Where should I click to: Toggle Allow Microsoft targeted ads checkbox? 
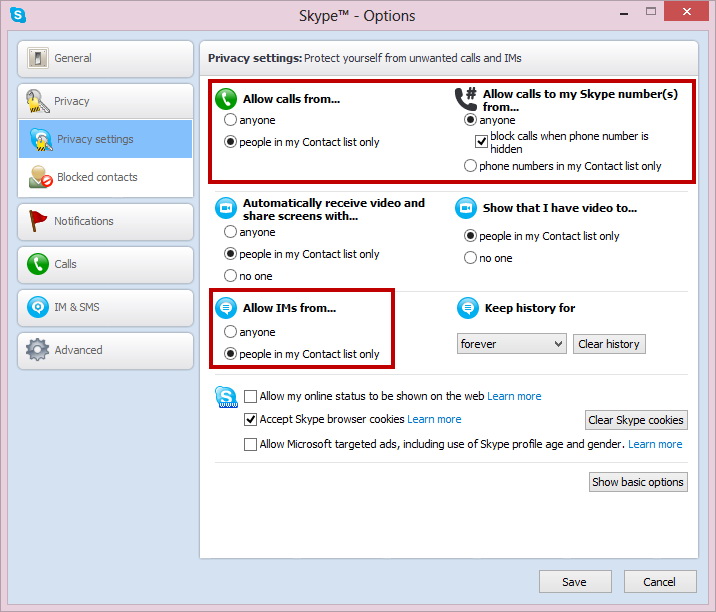(x=250, y=444)
